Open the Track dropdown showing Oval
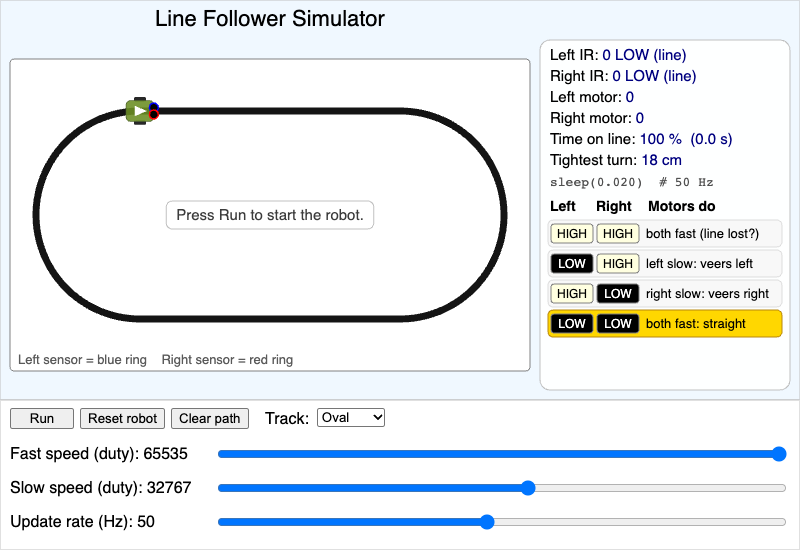Screen dimensions: 800x552 [x=351, y=418]
